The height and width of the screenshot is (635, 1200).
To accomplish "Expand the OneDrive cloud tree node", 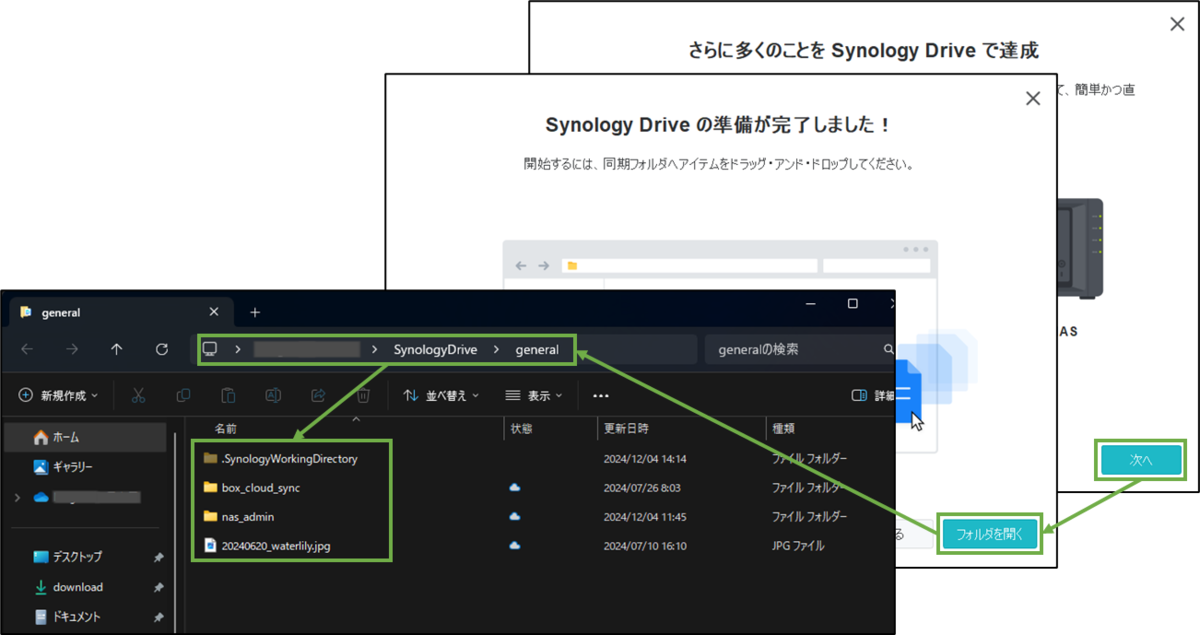I will tap(17, 497).
